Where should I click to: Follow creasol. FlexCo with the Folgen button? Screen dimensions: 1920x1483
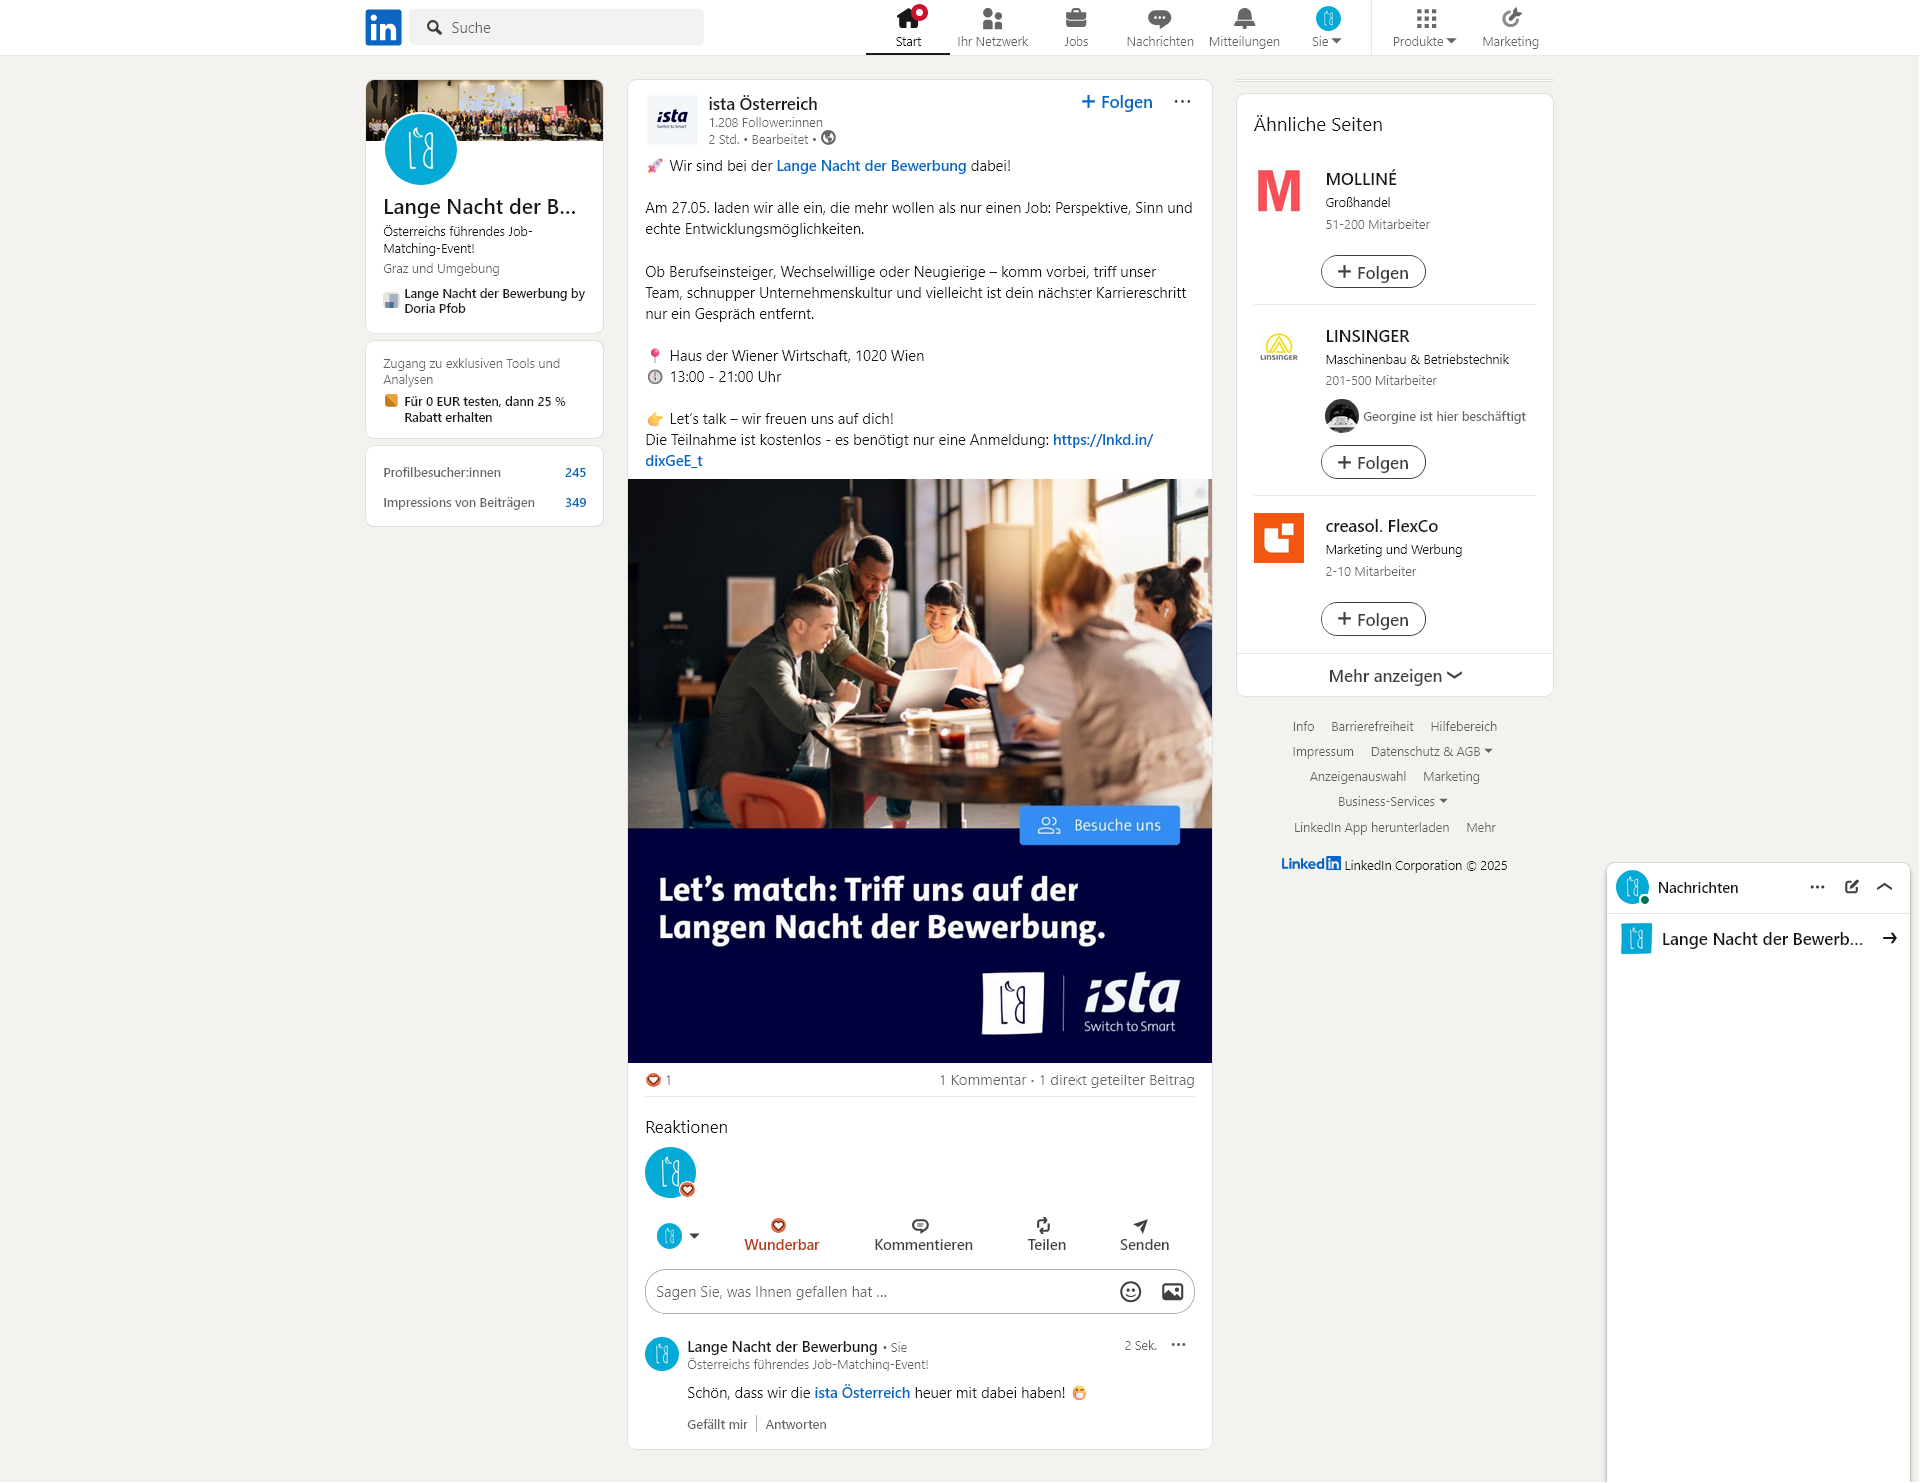1373,619
